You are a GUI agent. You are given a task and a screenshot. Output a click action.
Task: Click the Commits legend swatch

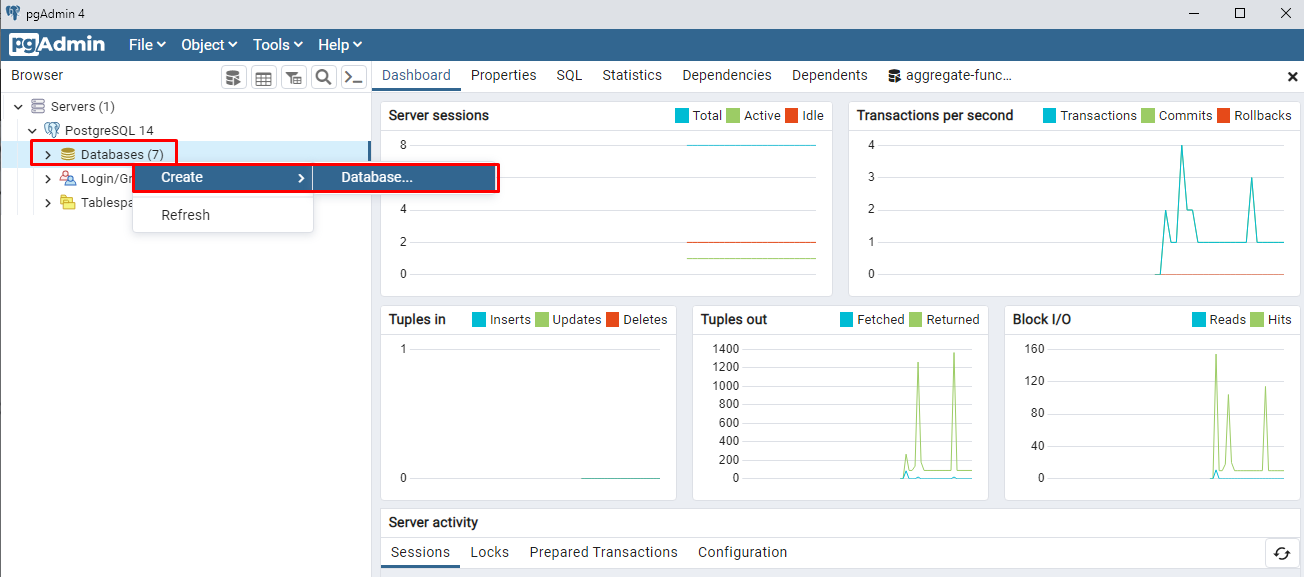point(1148,116)
